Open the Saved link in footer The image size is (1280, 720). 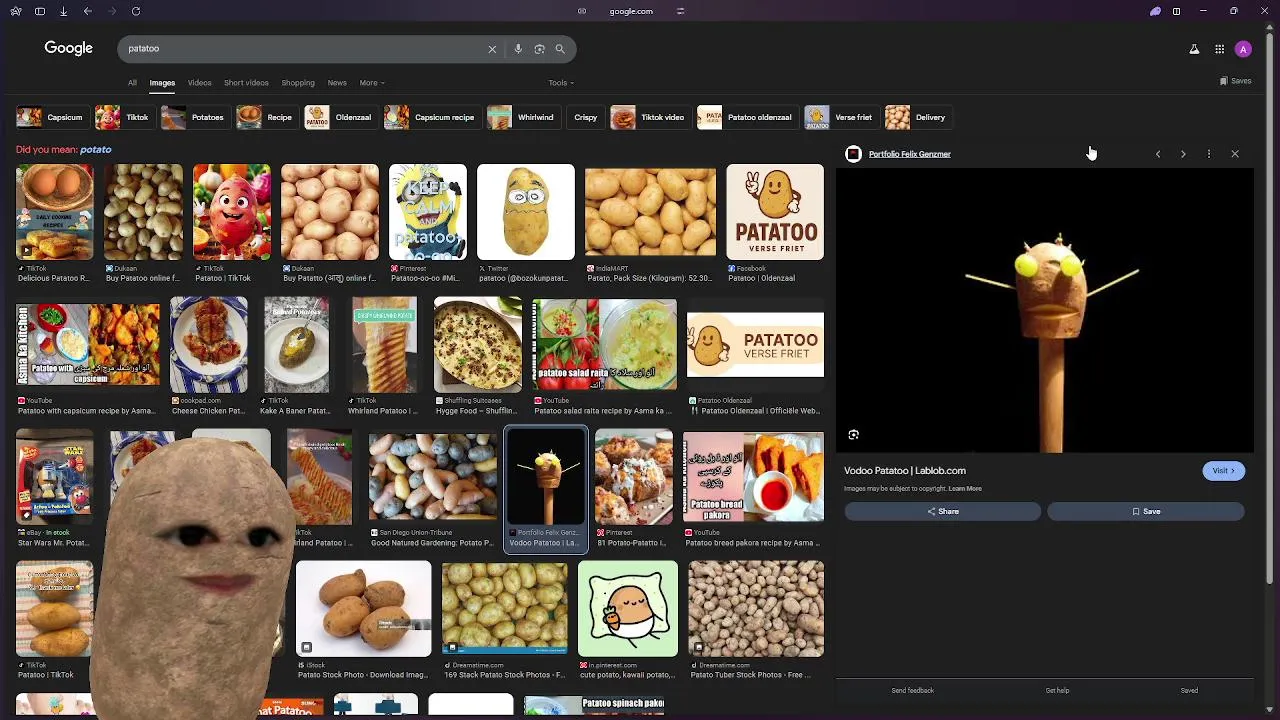(x=1189, y=691)
